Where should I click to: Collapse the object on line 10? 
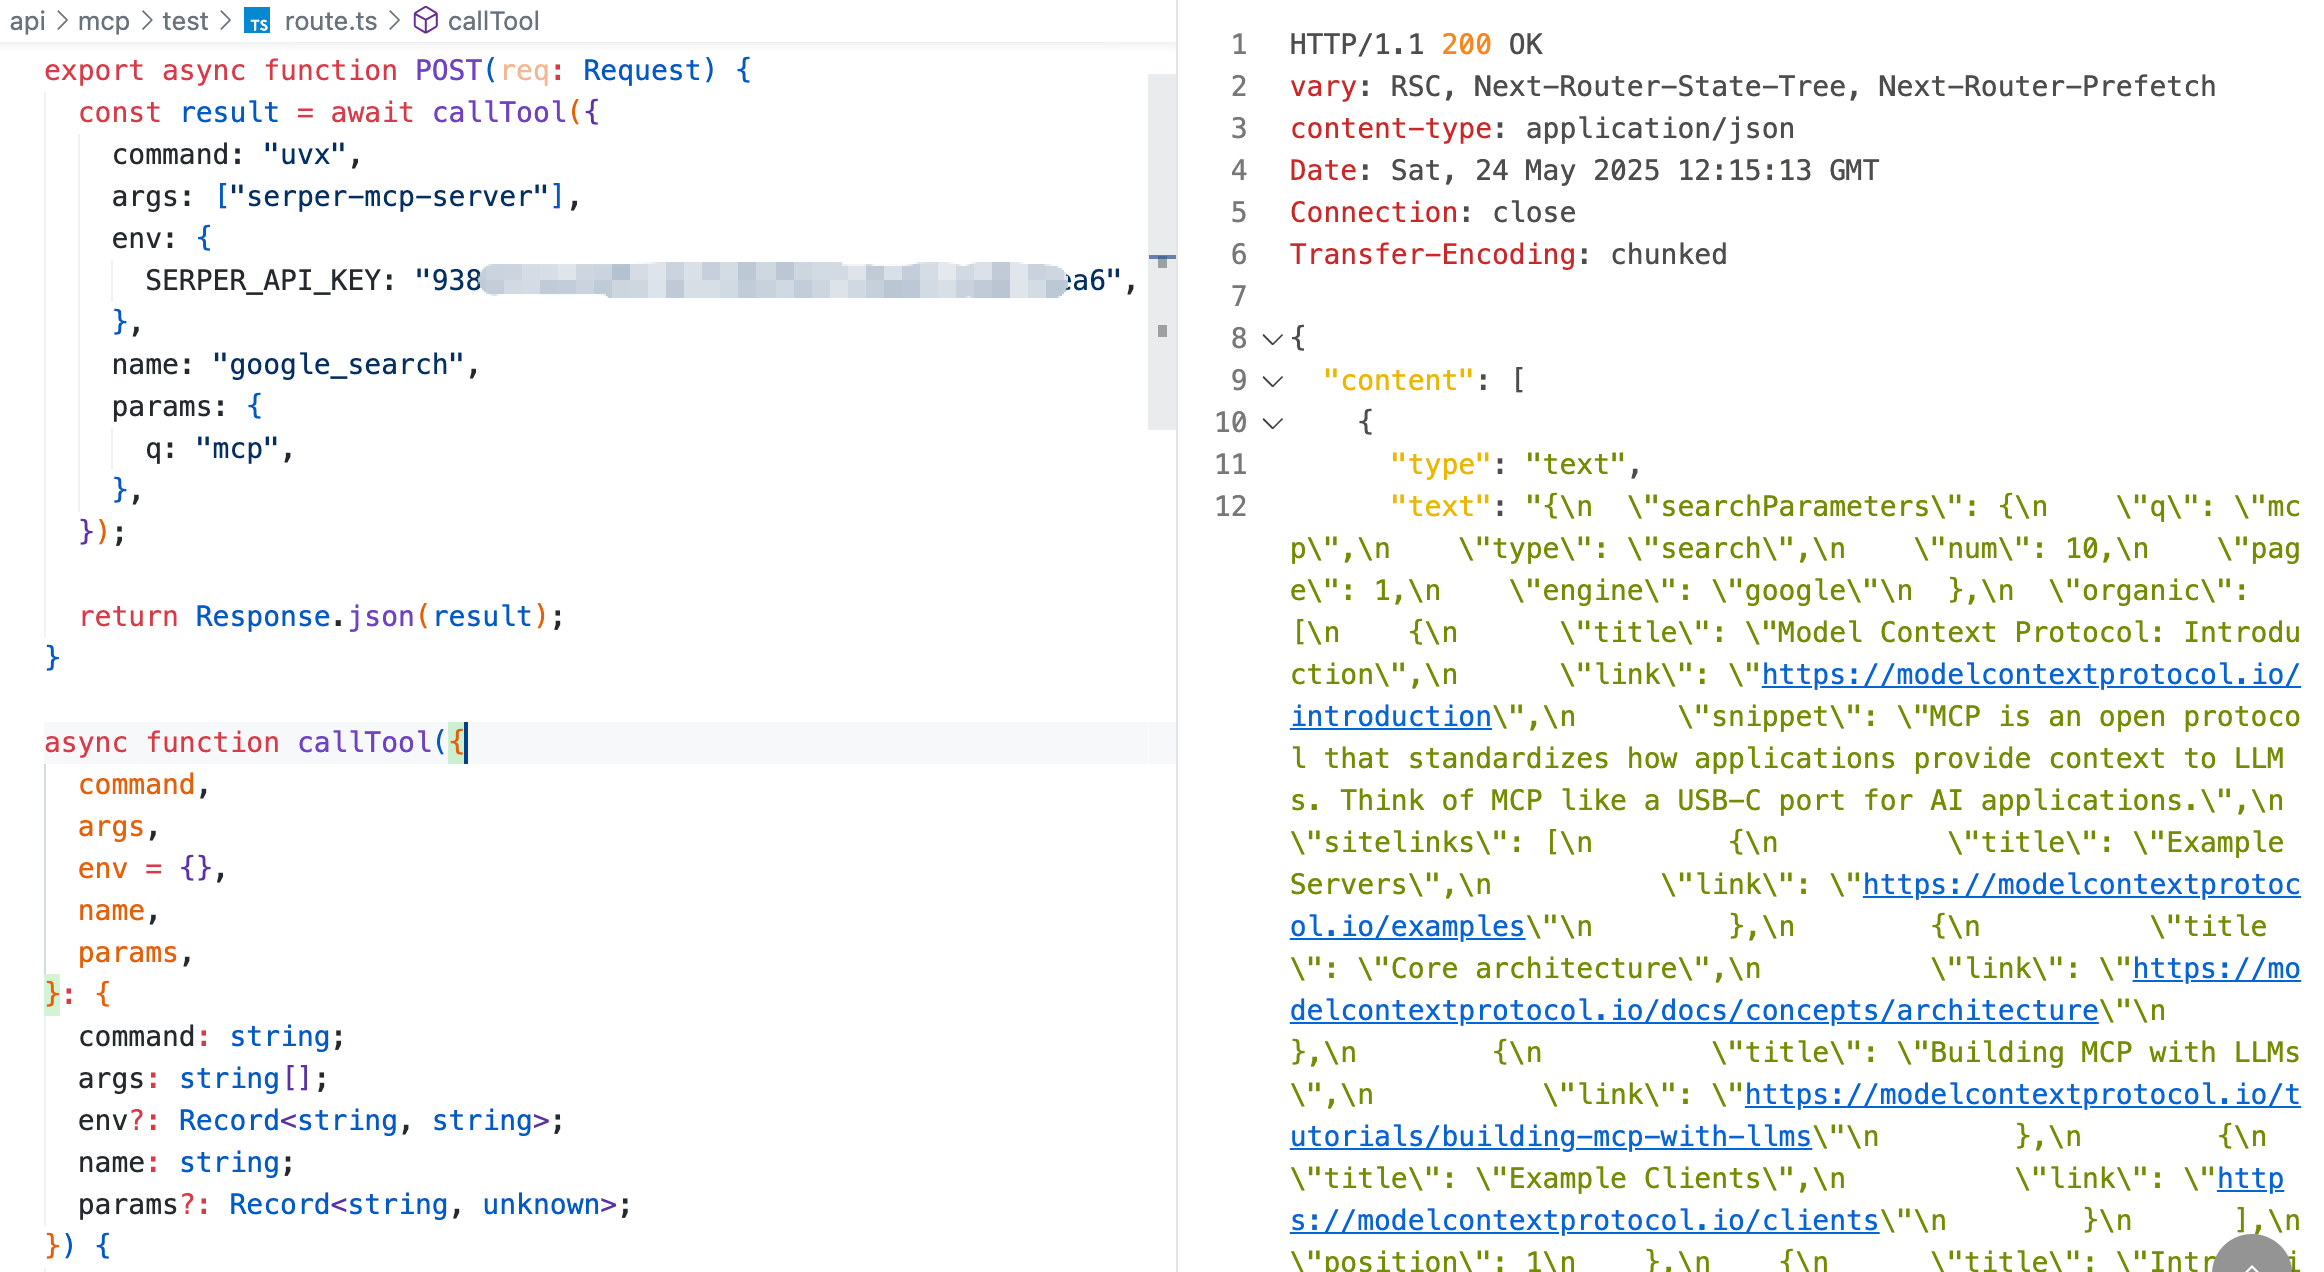coord(1272,423)
